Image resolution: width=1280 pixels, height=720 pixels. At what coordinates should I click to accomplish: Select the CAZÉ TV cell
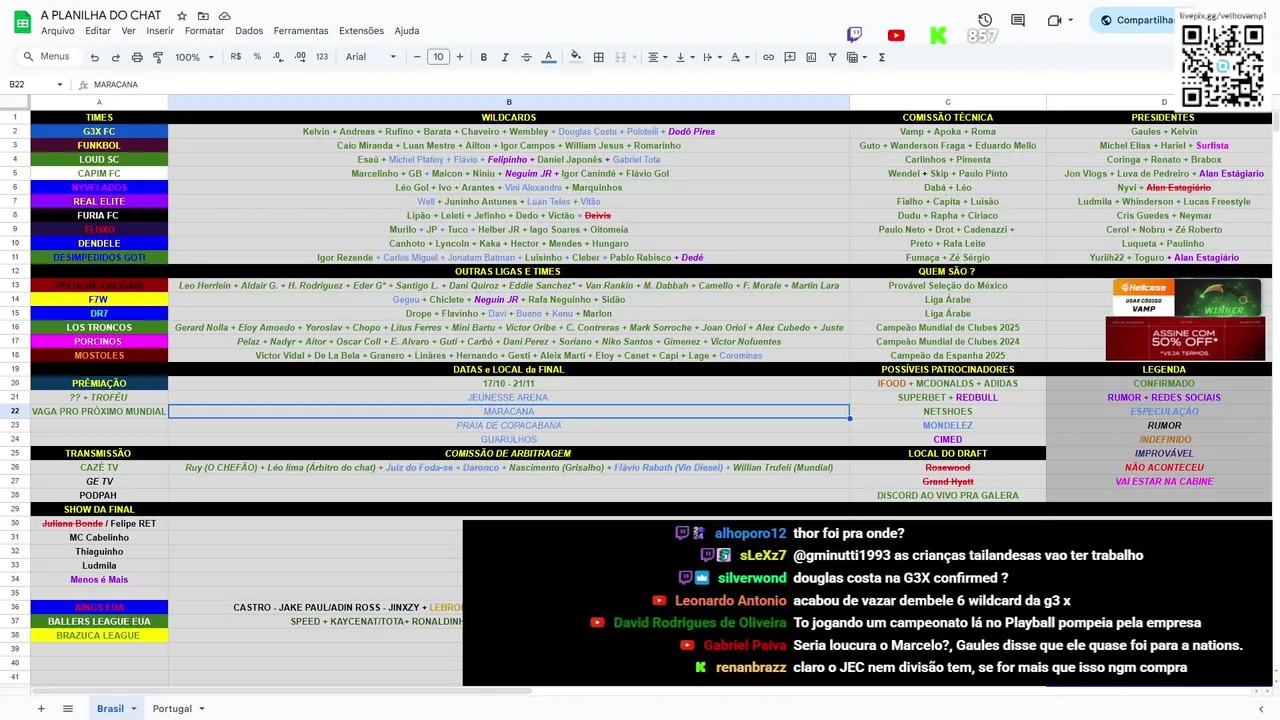pos(99,467)
